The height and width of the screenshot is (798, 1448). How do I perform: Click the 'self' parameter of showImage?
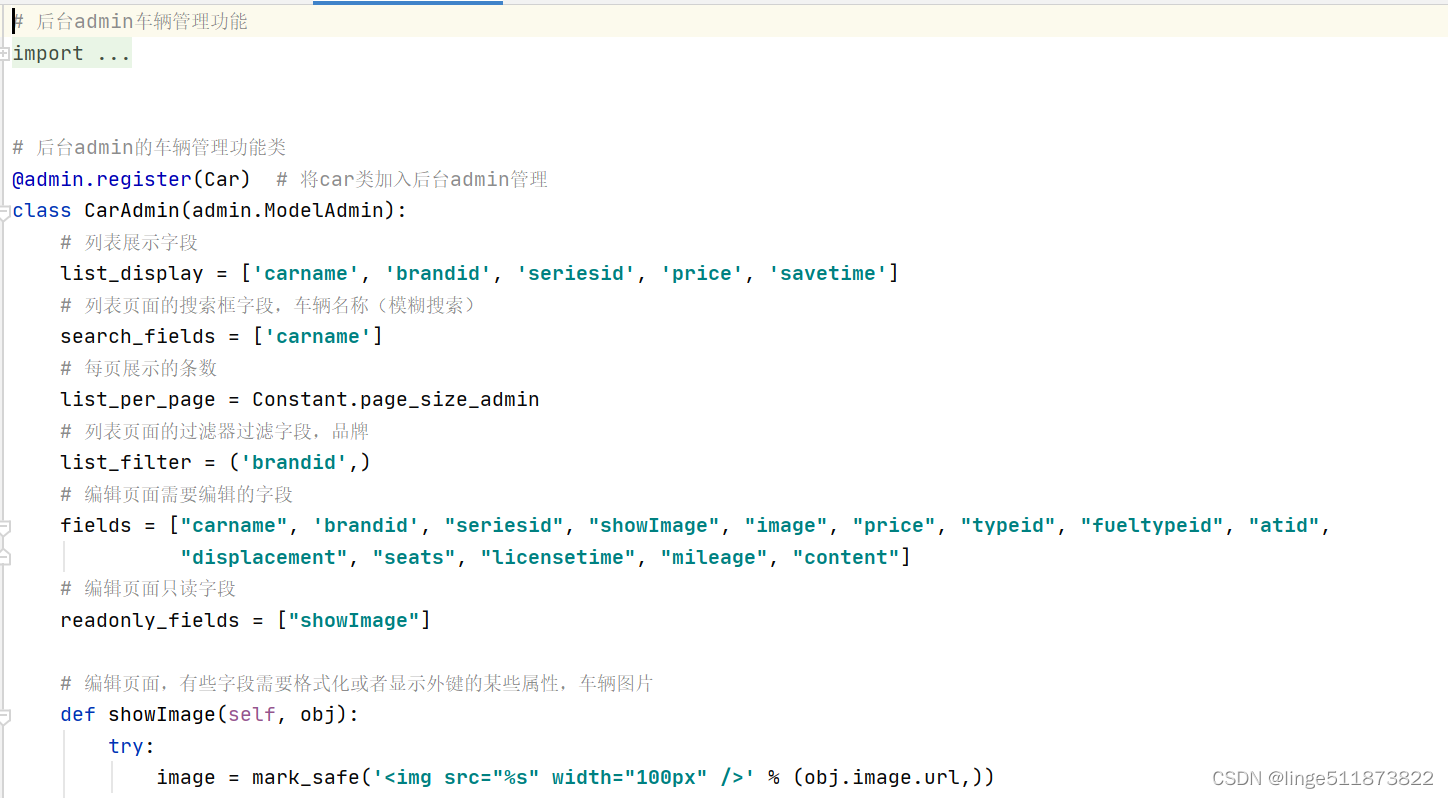252,715
